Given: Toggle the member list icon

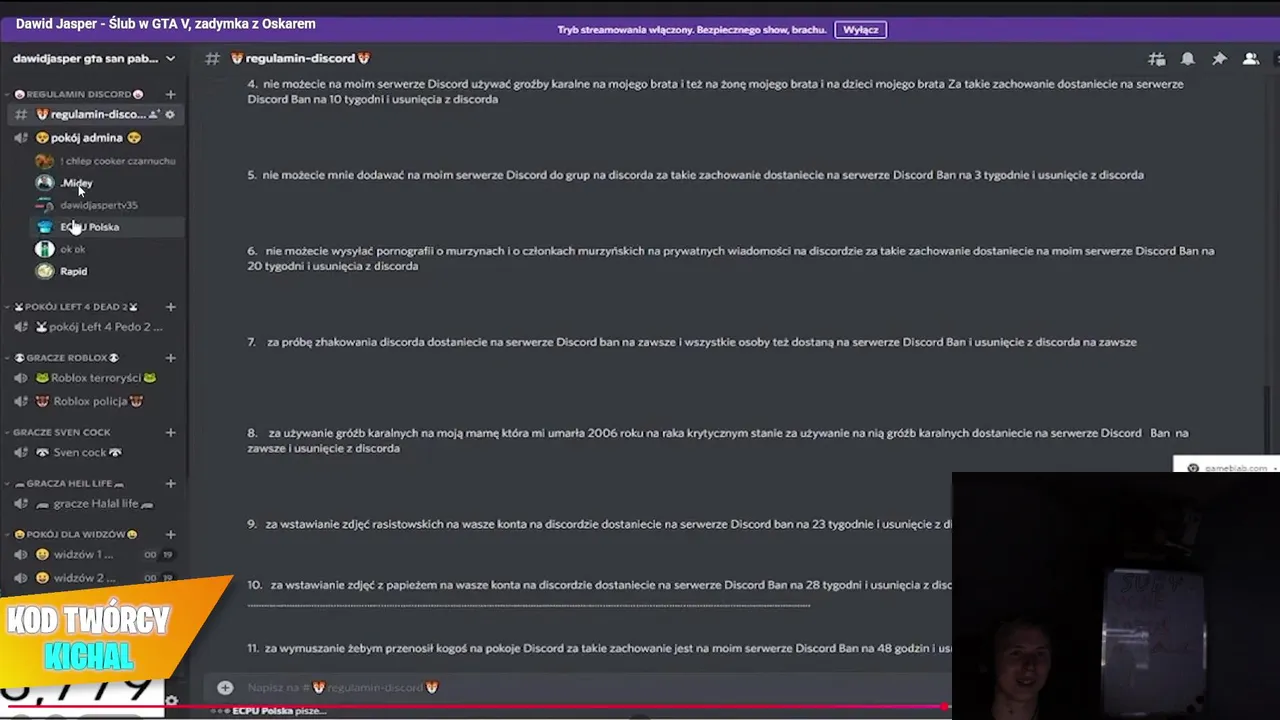Looking at the screenshot, I should pos(1250,59).
